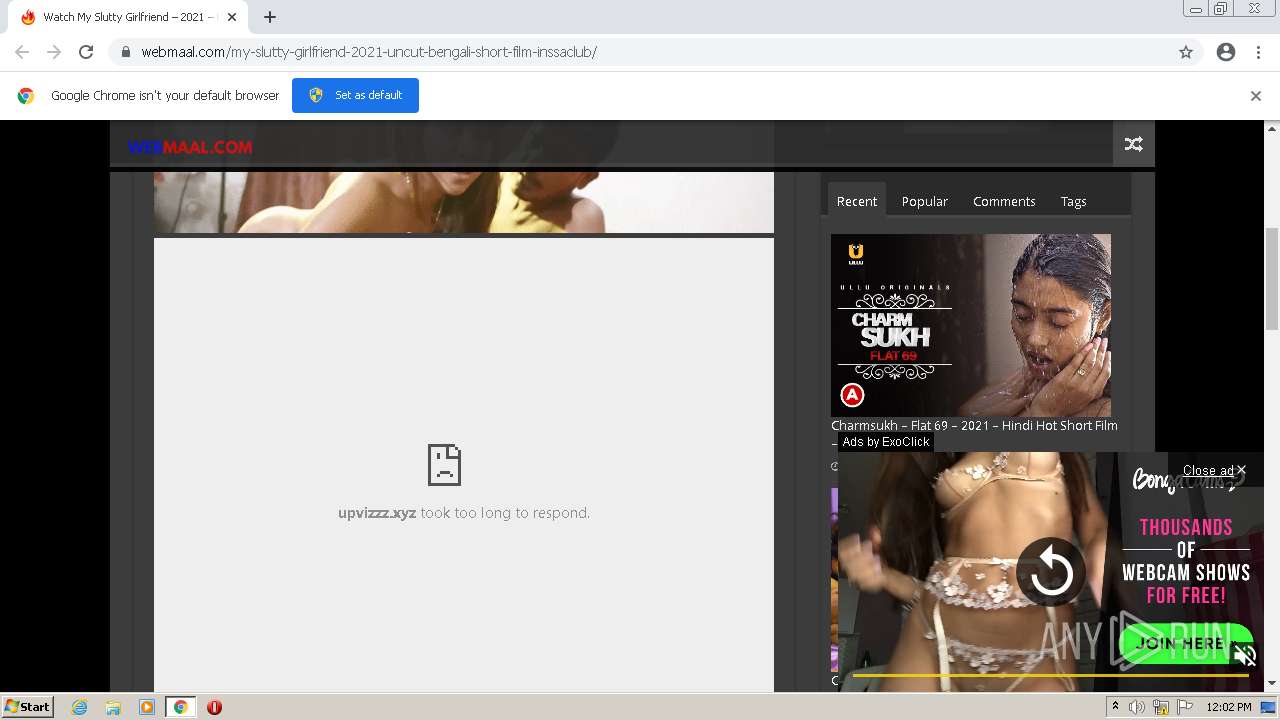Go back to the previous page
The image size is (1280, 720).
pyautogui.click(x=22, y=52)
